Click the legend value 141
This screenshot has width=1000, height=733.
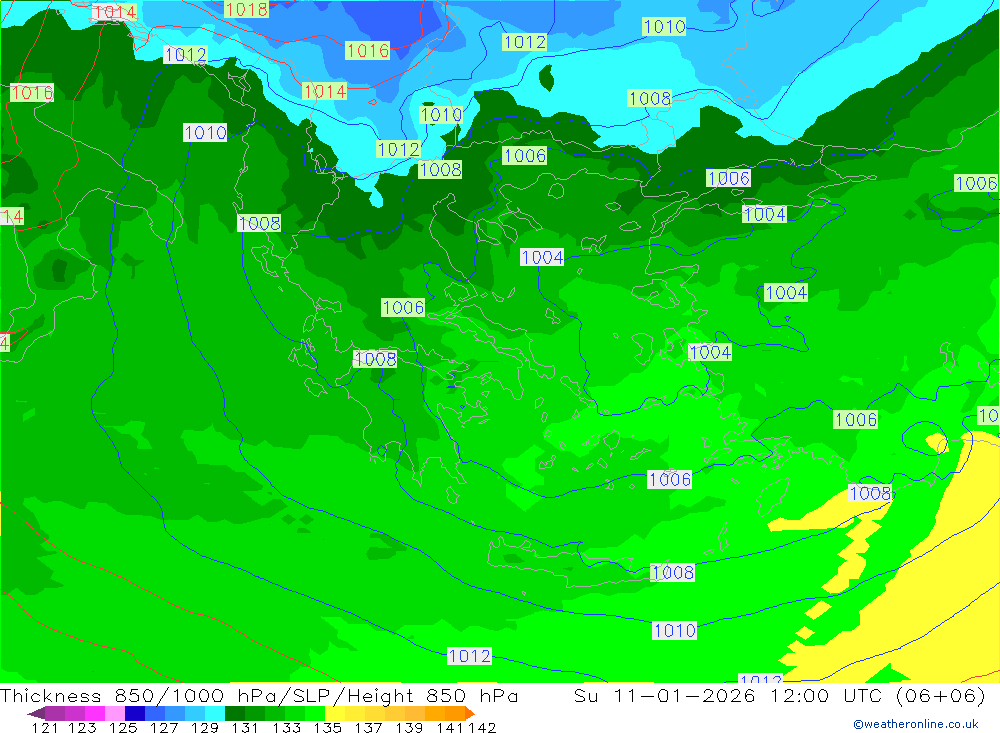(x=450, y=727)
